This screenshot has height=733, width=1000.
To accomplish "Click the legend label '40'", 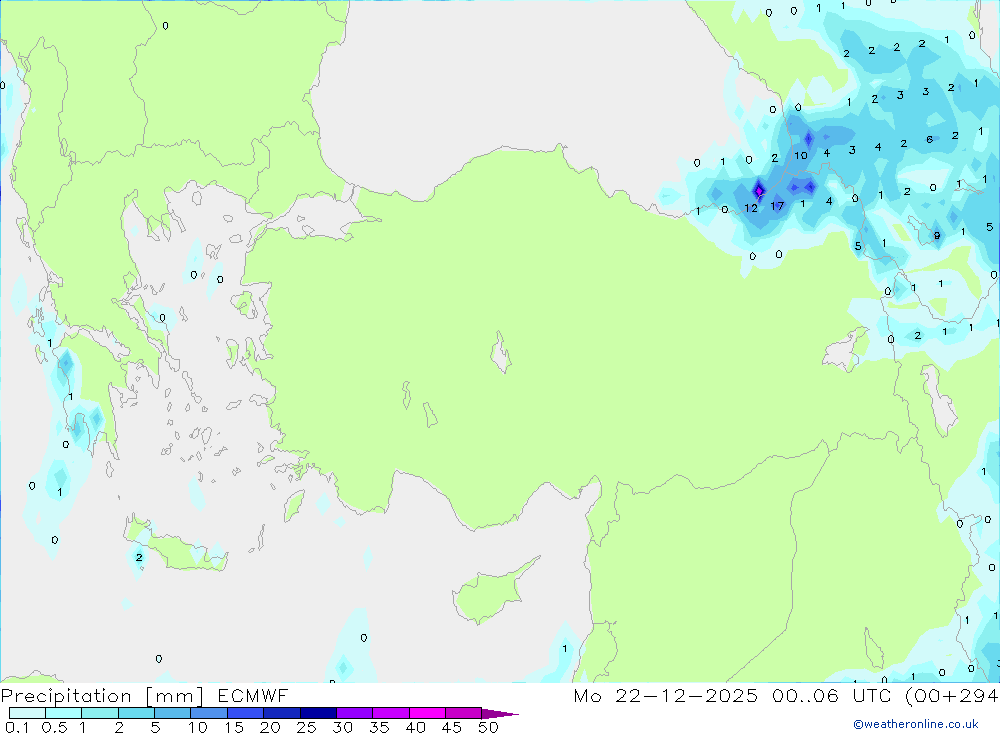I will [x=416, y=727].
